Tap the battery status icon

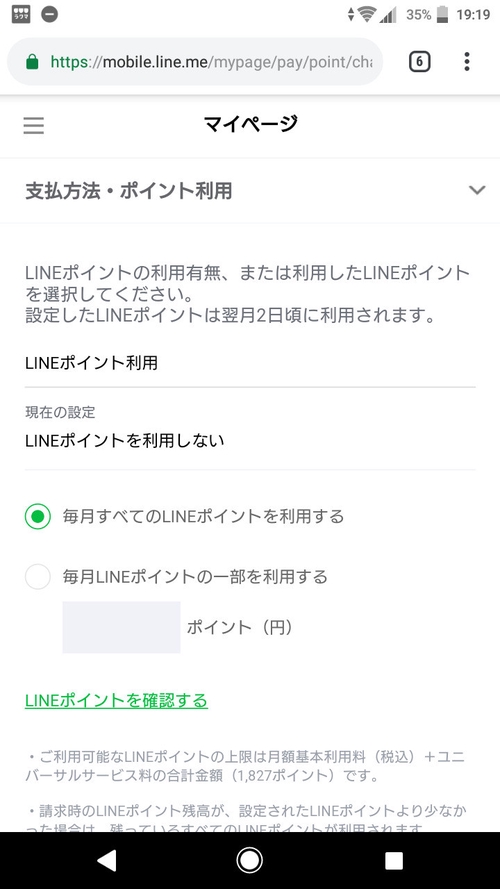coord(443,15)
